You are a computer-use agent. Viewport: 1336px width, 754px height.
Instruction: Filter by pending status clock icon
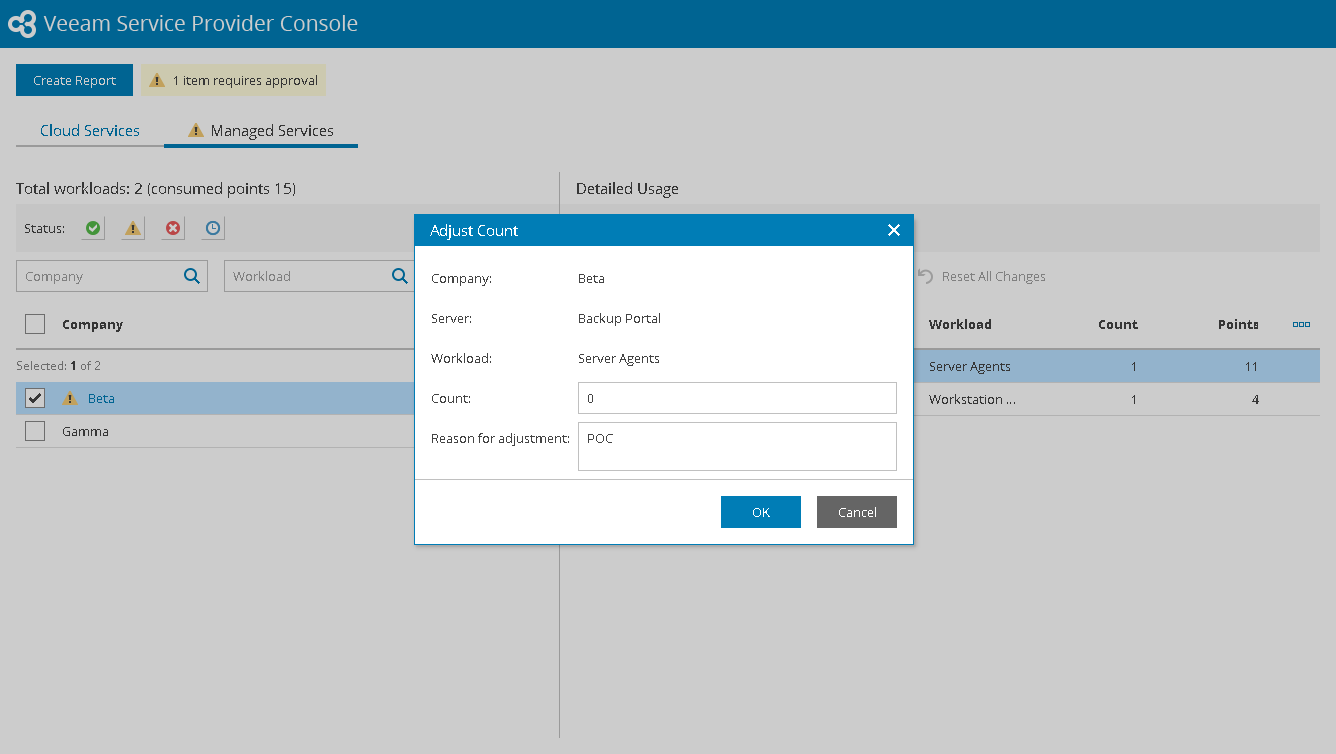click(x=213, y=229)
